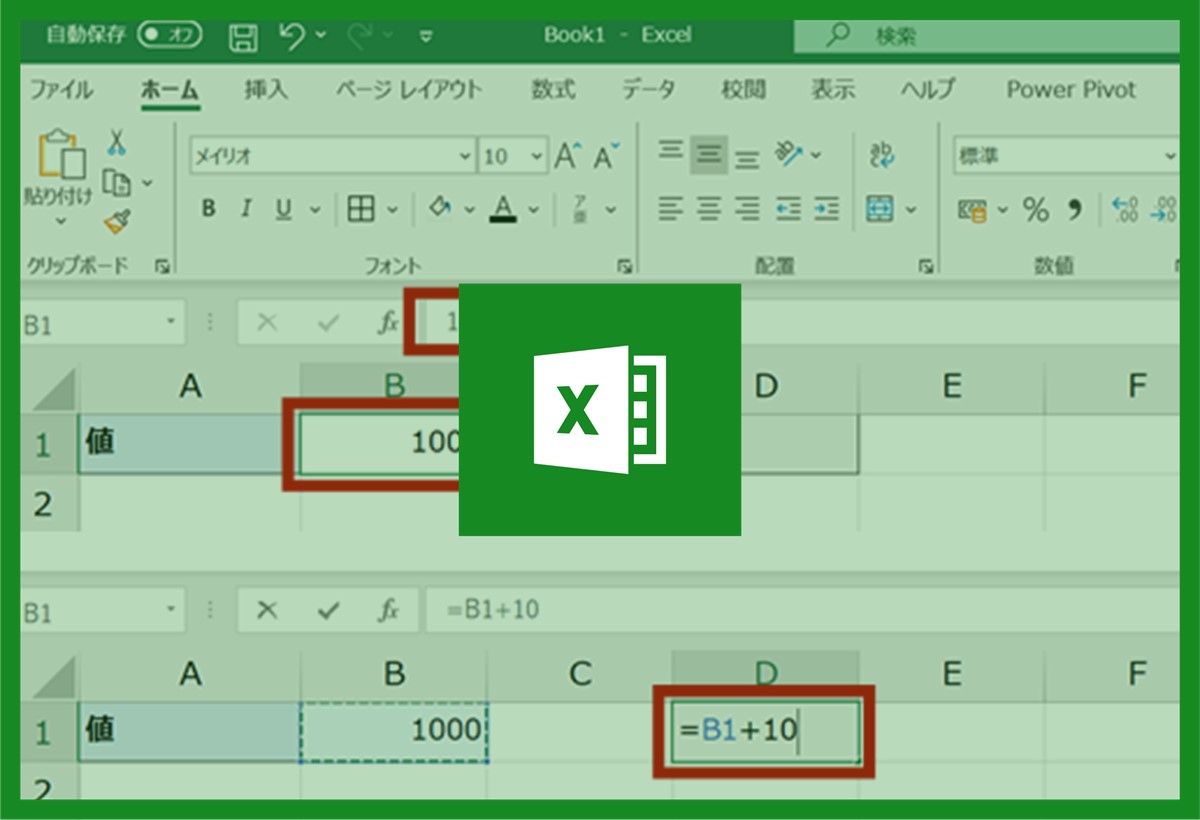Apply italic formatting with I button
The width and height of the screenshot is (1200, 820).
point(245,209)
